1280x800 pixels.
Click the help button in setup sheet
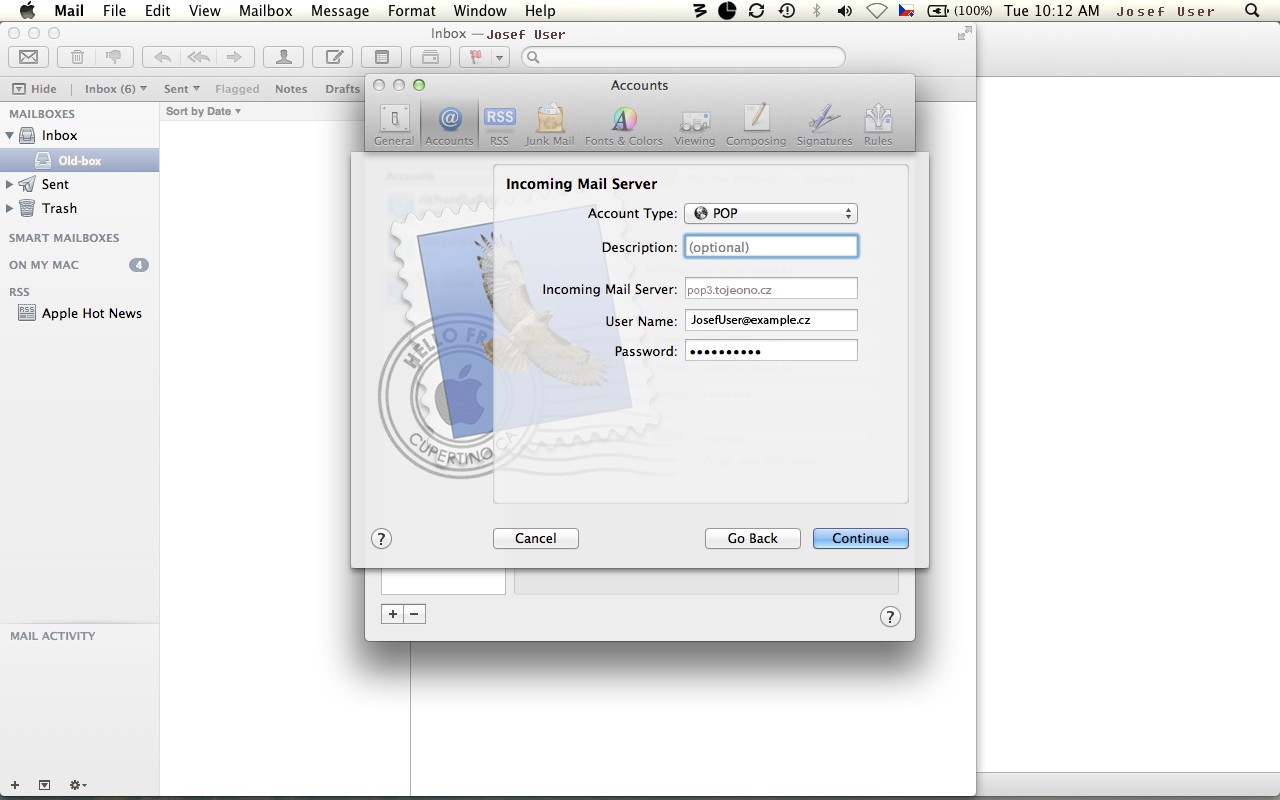pyautogui.click(x=381, y=538)
